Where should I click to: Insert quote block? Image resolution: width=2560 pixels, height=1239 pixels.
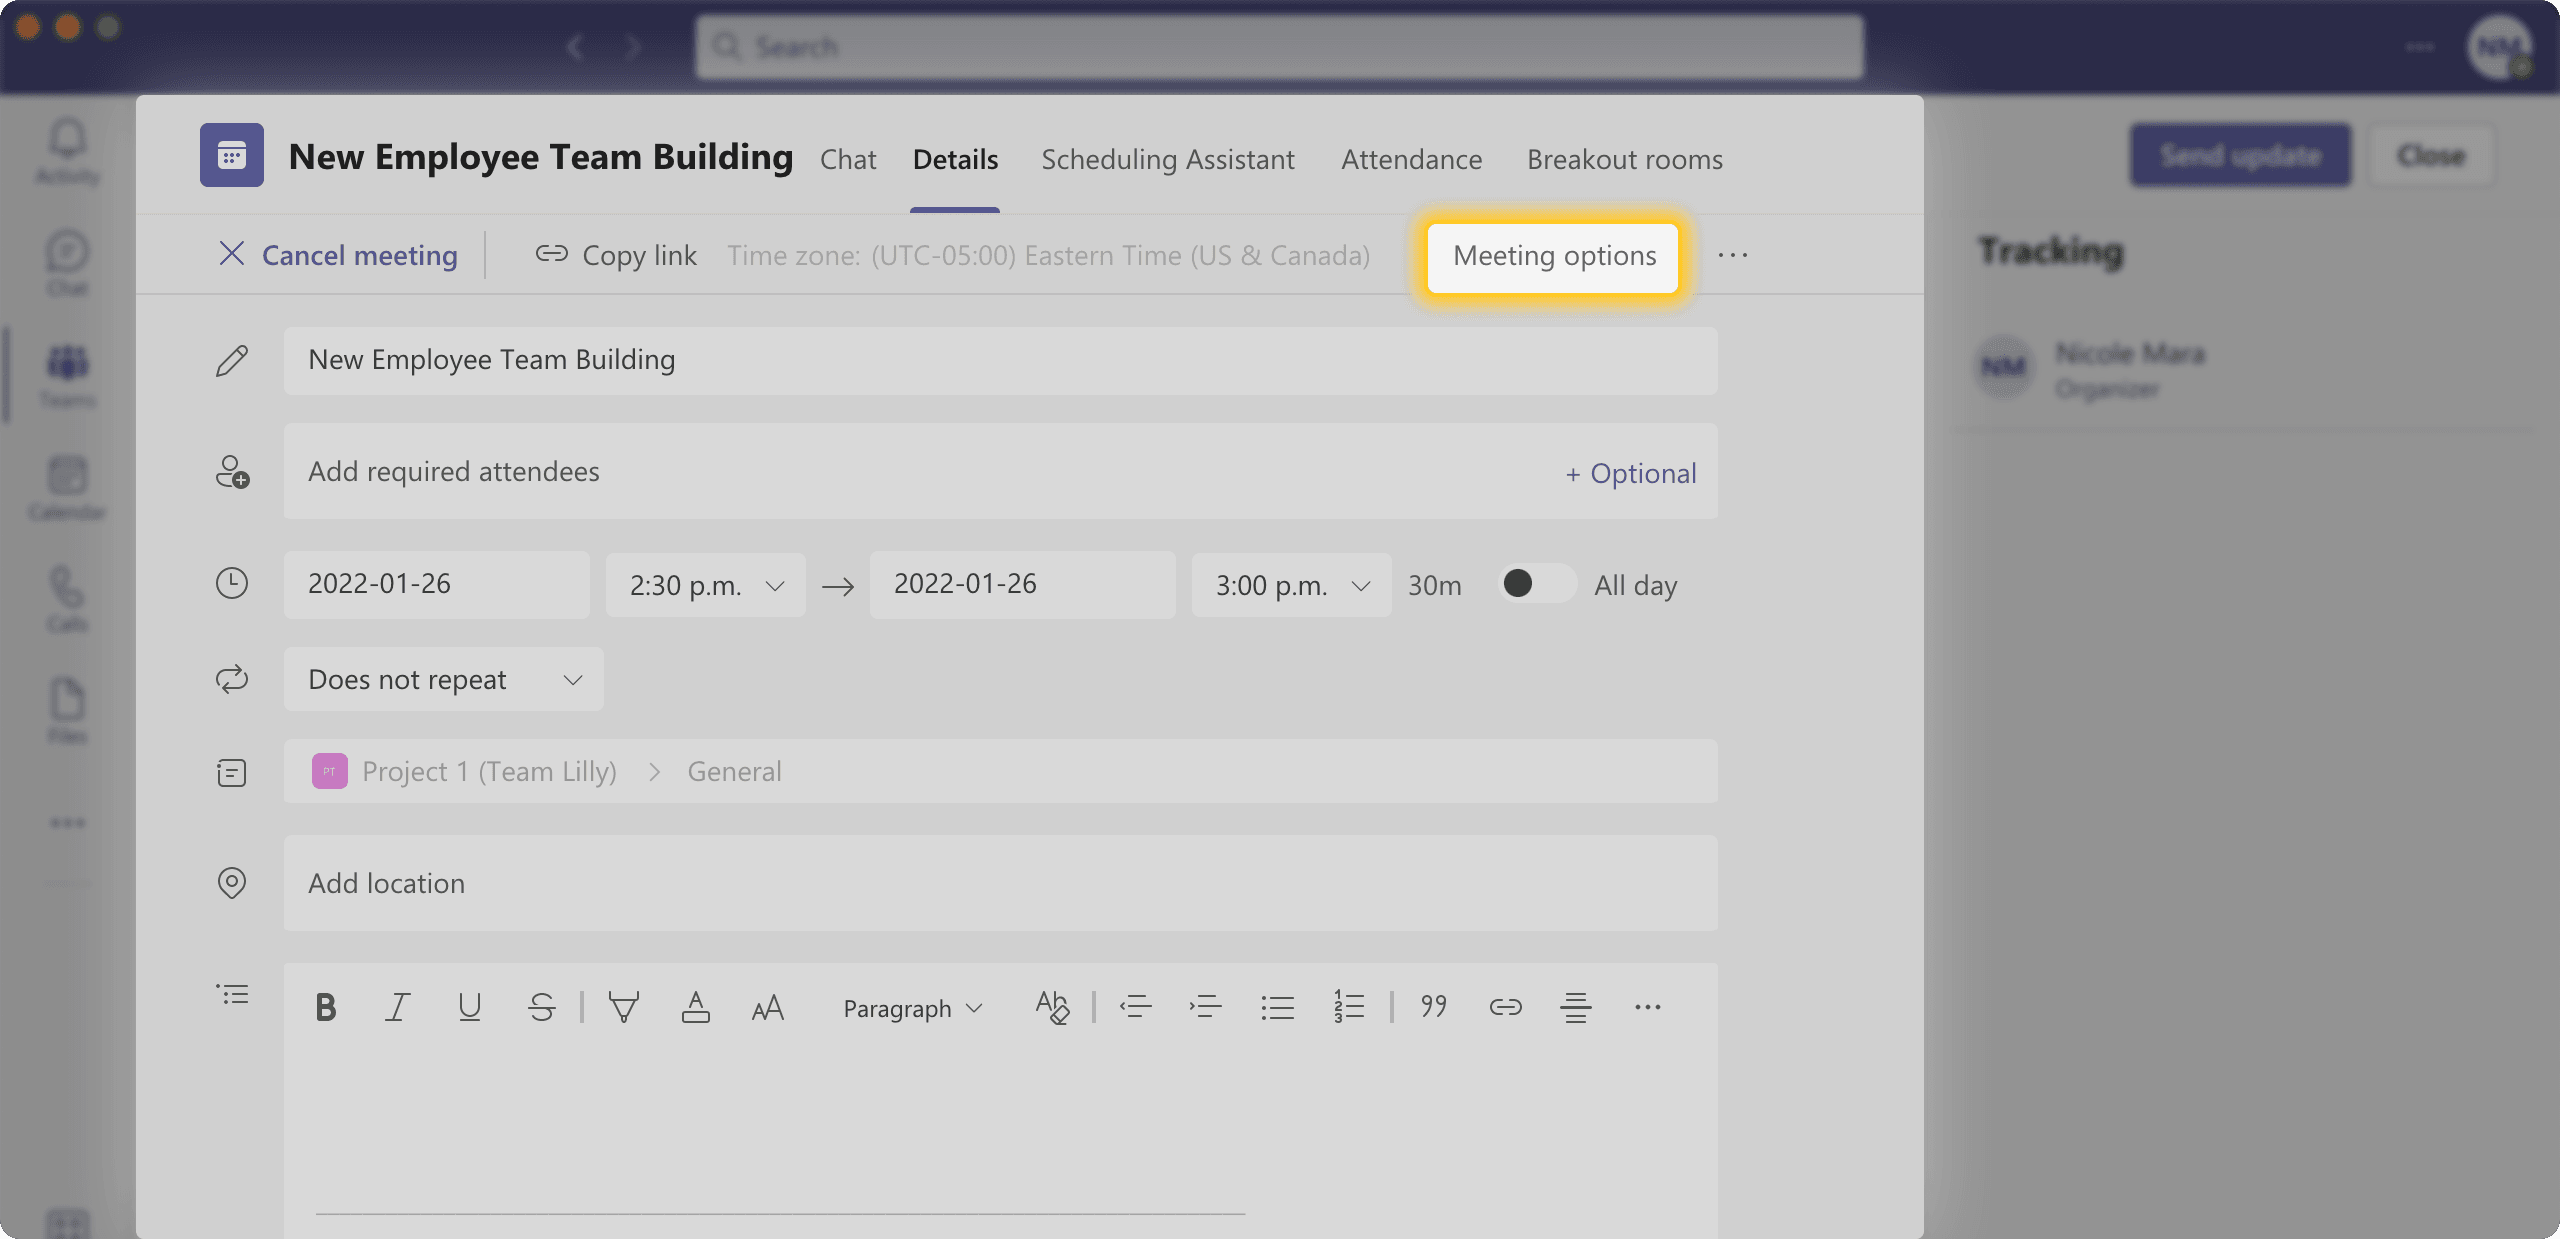tap(1433, 1007)
